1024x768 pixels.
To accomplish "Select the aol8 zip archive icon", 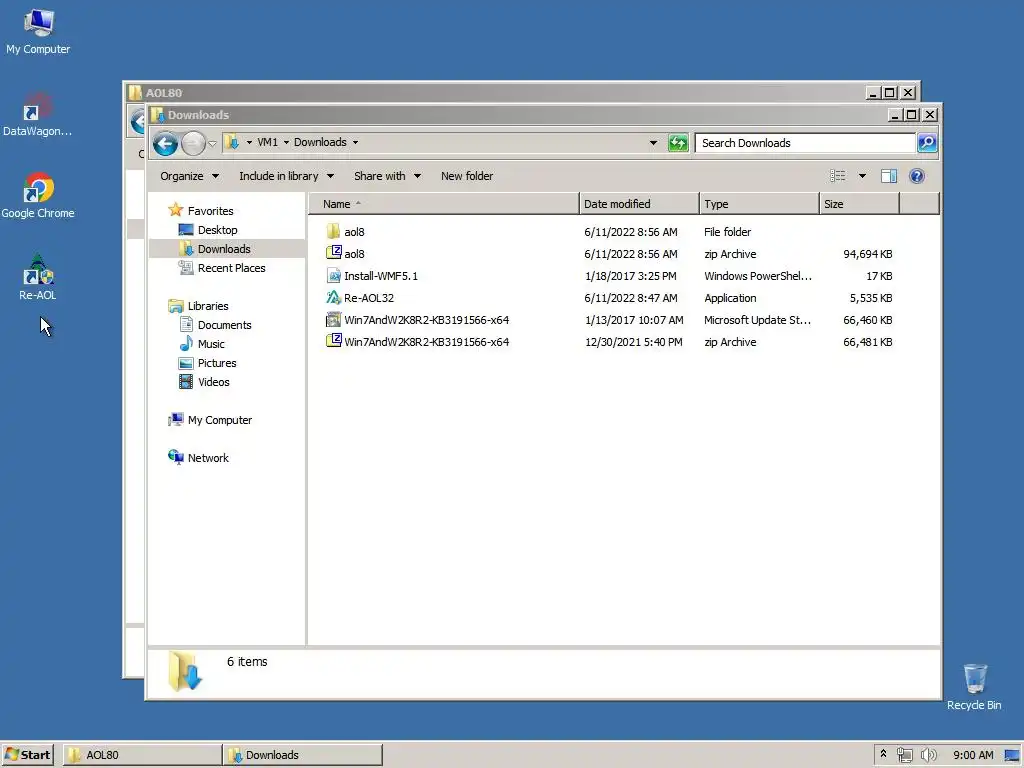I will (x=334, y=253).
